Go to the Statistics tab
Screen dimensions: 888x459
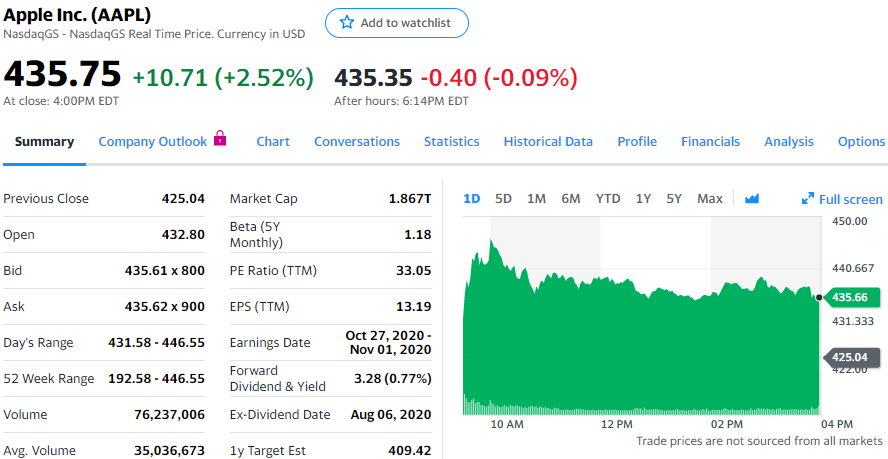coord(451,142)
